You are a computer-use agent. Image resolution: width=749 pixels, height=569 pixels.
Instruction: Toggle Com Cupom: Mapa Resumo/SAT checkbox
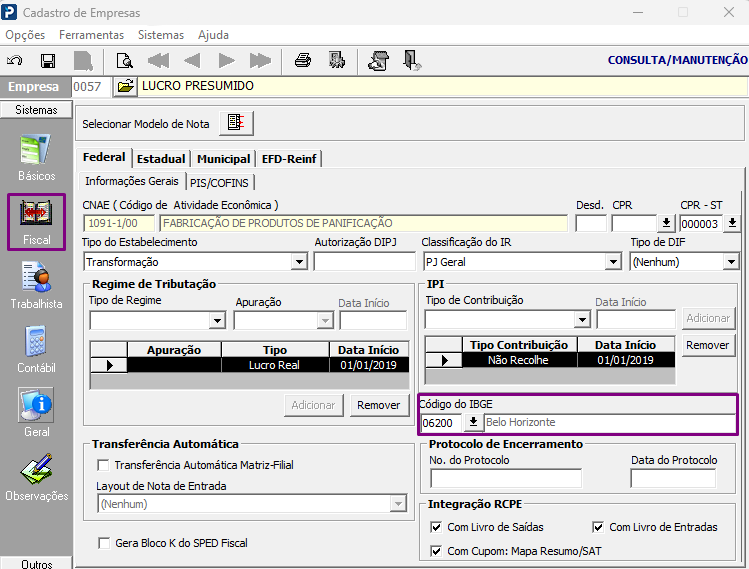click(436, 551)
